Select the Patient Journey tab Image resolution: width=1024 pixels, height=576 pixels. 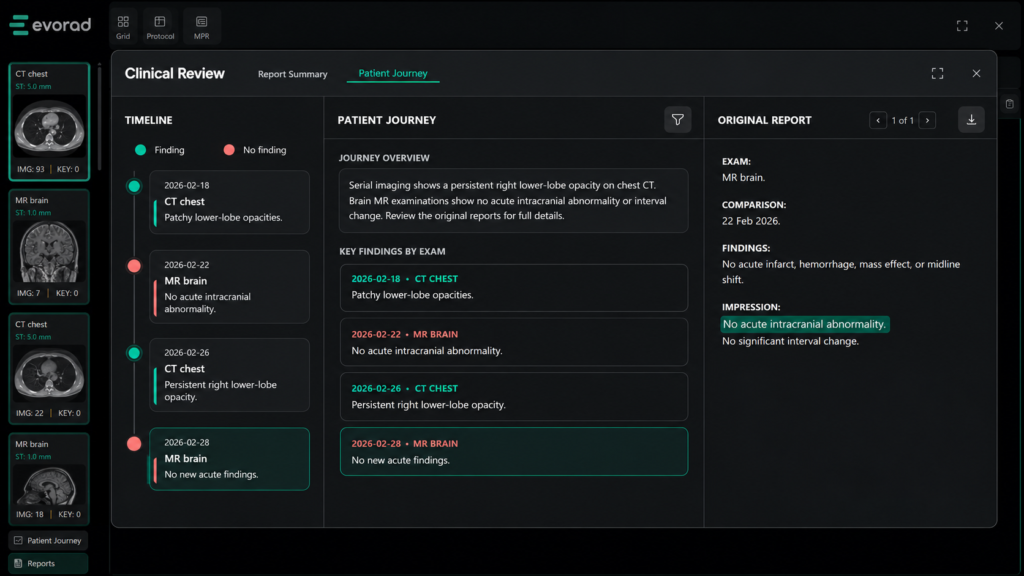pos(392,73)
